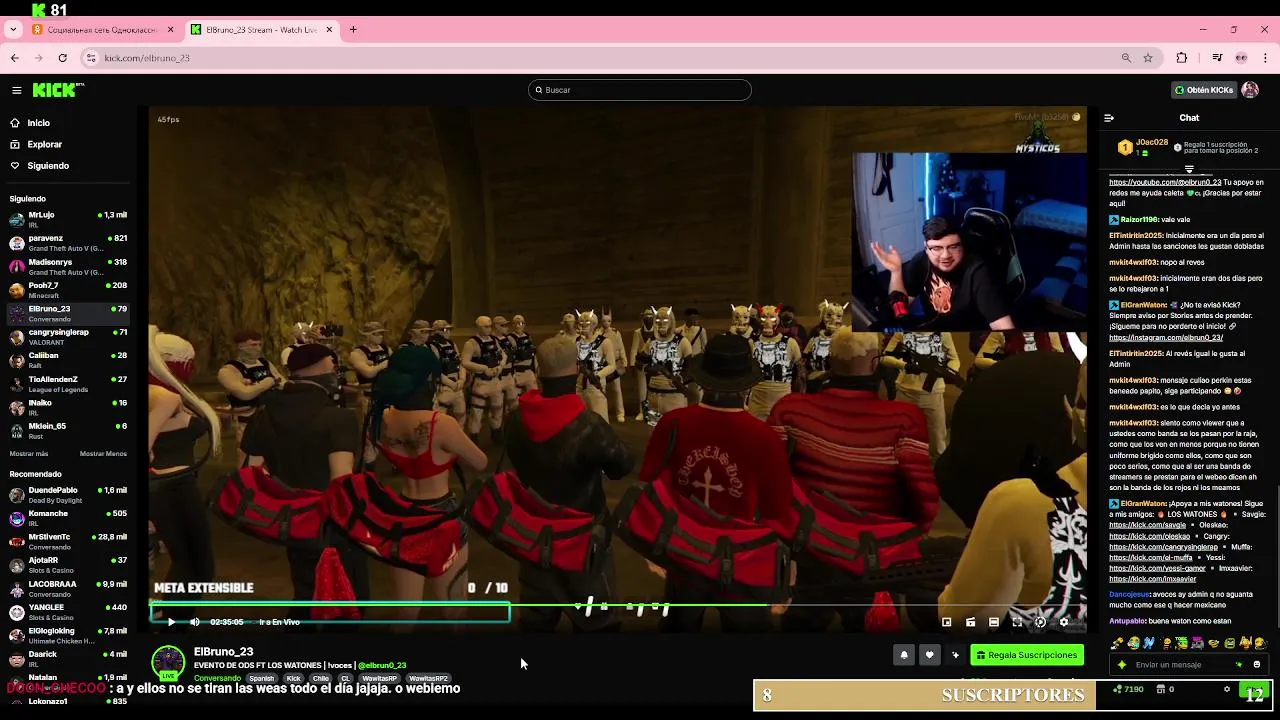Open DuendePablo recommended channel

tap(68, 495)
